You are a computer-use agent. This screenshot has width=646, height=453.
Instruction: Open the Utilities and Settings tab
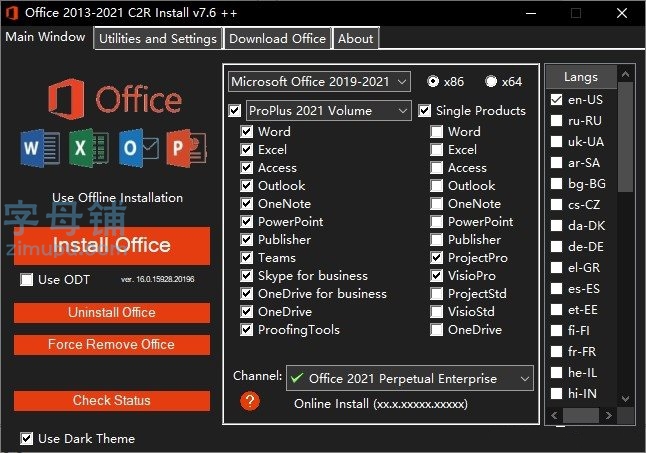pos(158,39)
